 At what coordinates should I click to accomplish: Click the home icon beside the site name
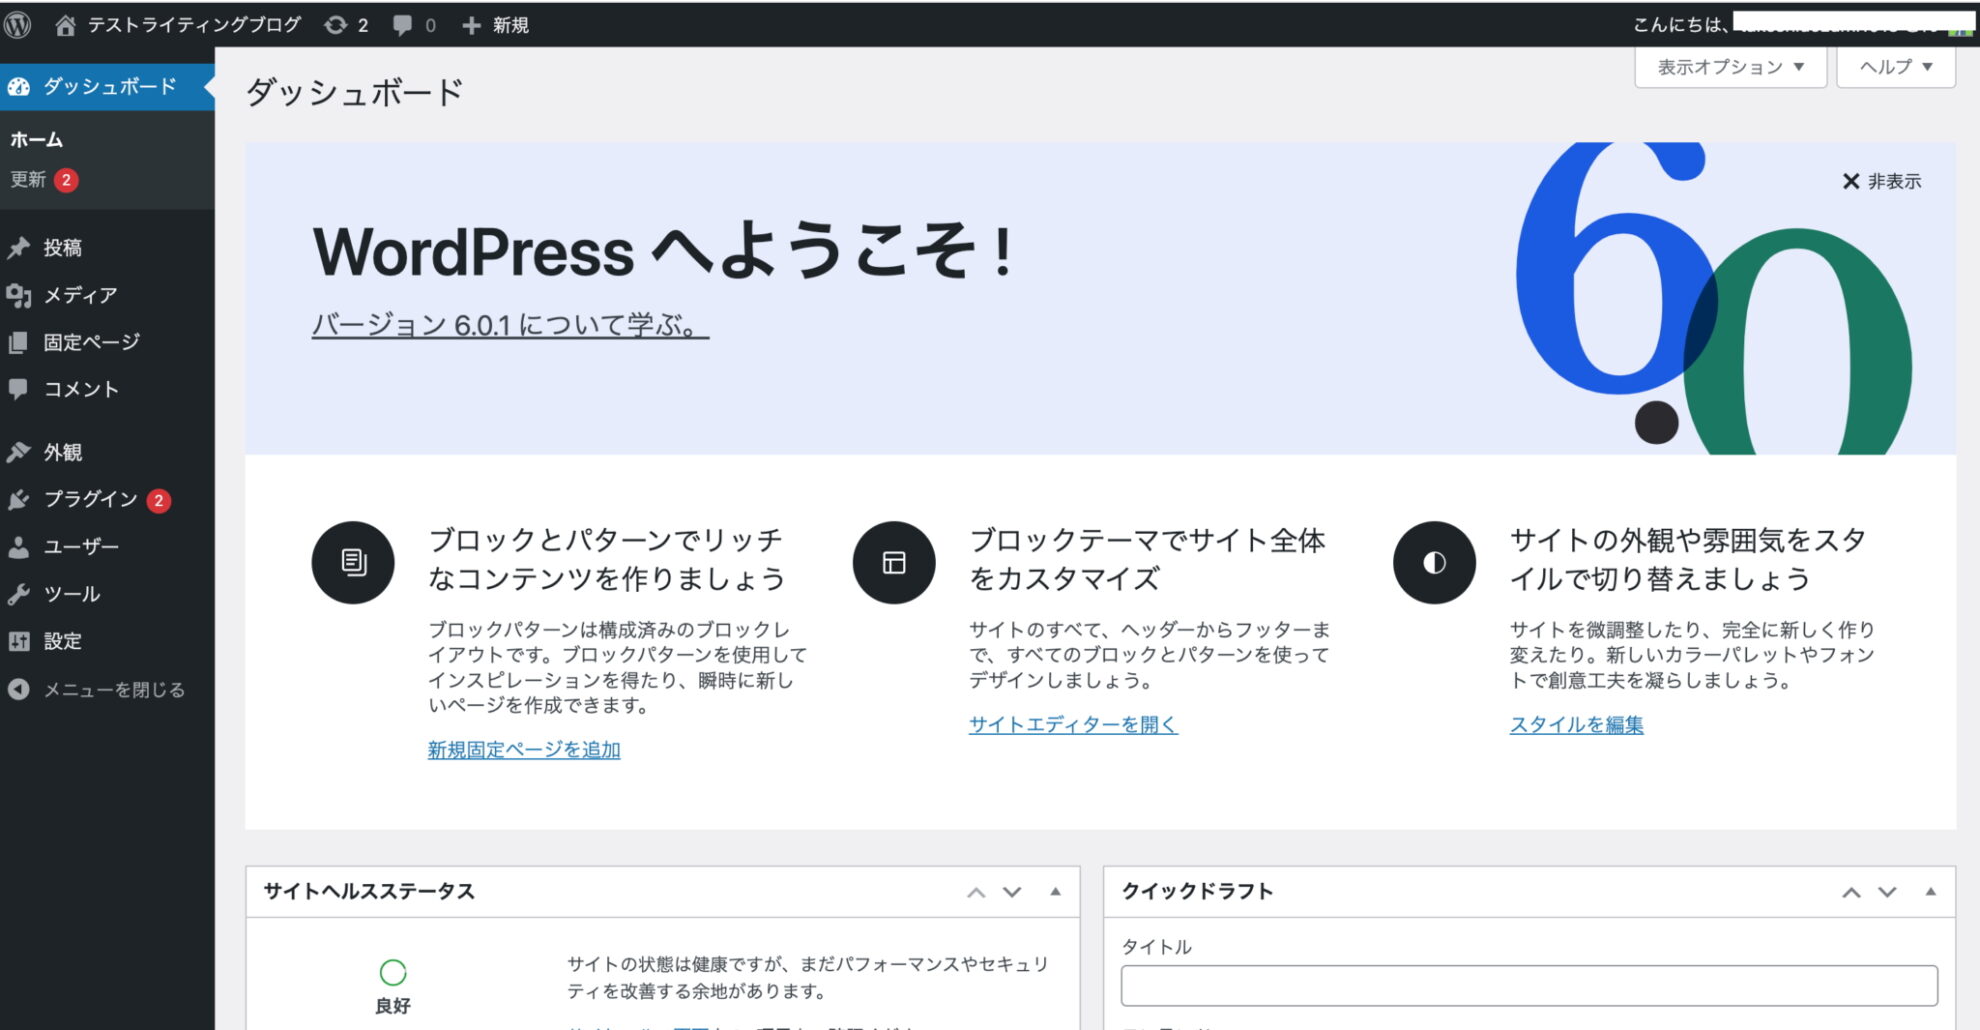pyautogui.click(x=65, y=25)
